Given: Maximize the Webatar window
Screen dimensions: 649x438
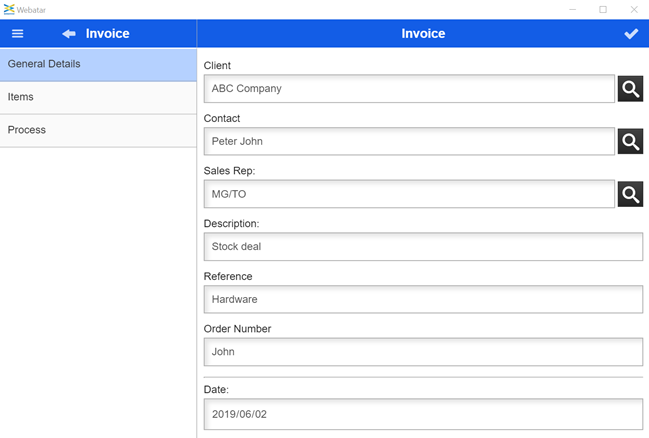Looking at the screenshot, I should (603, 9).
